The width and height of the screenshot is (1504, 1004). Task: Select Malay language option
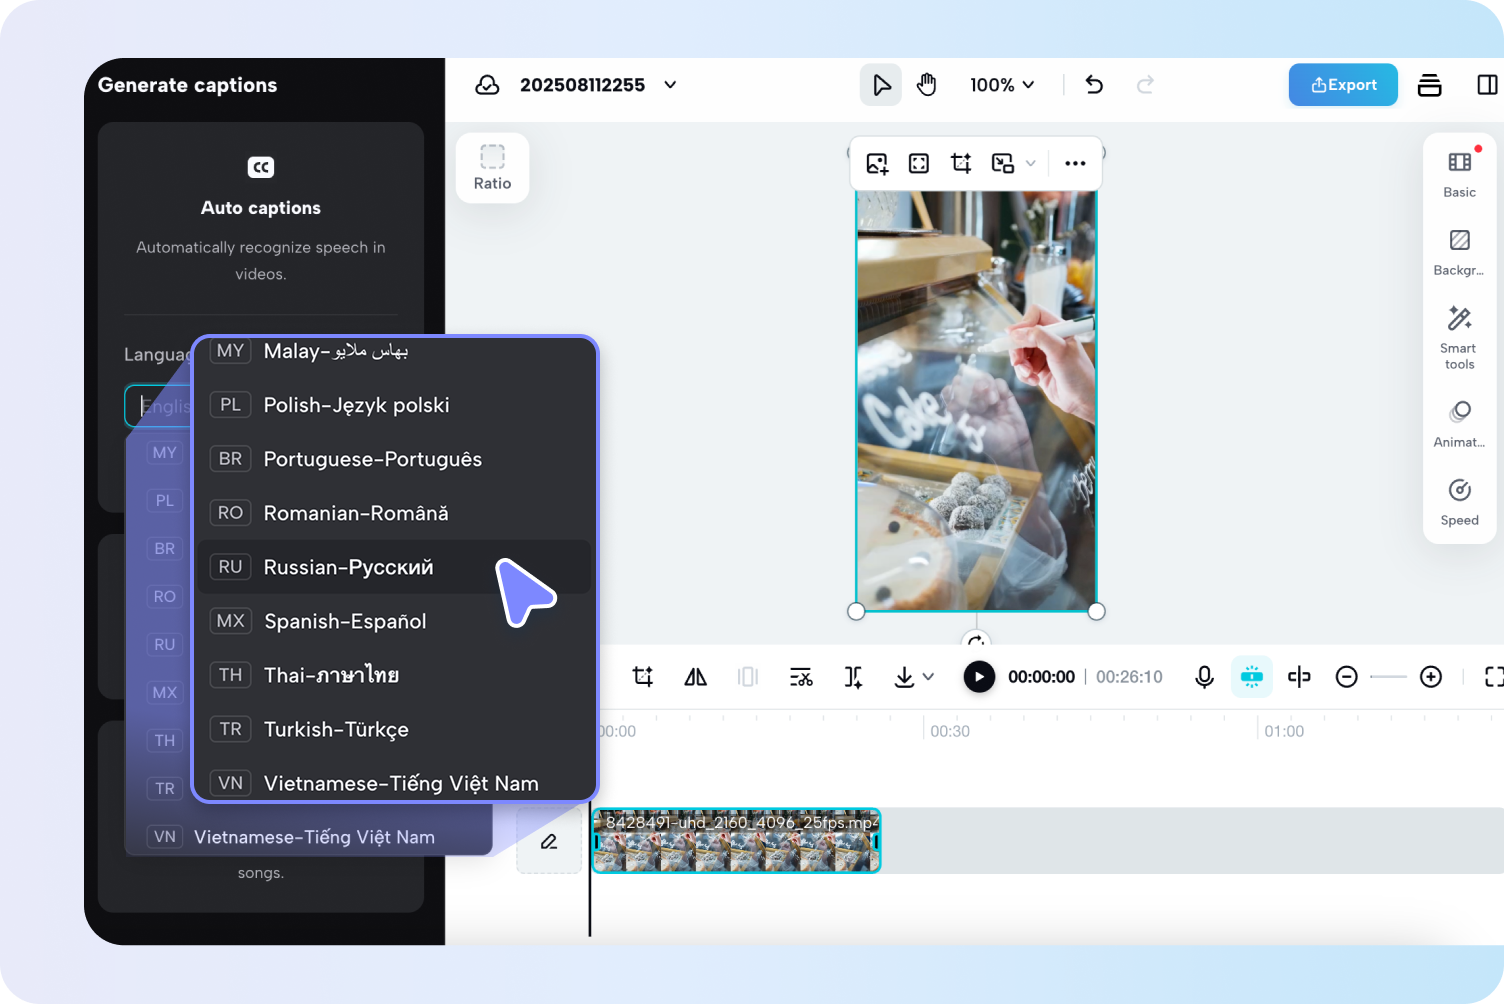point(394,352)
